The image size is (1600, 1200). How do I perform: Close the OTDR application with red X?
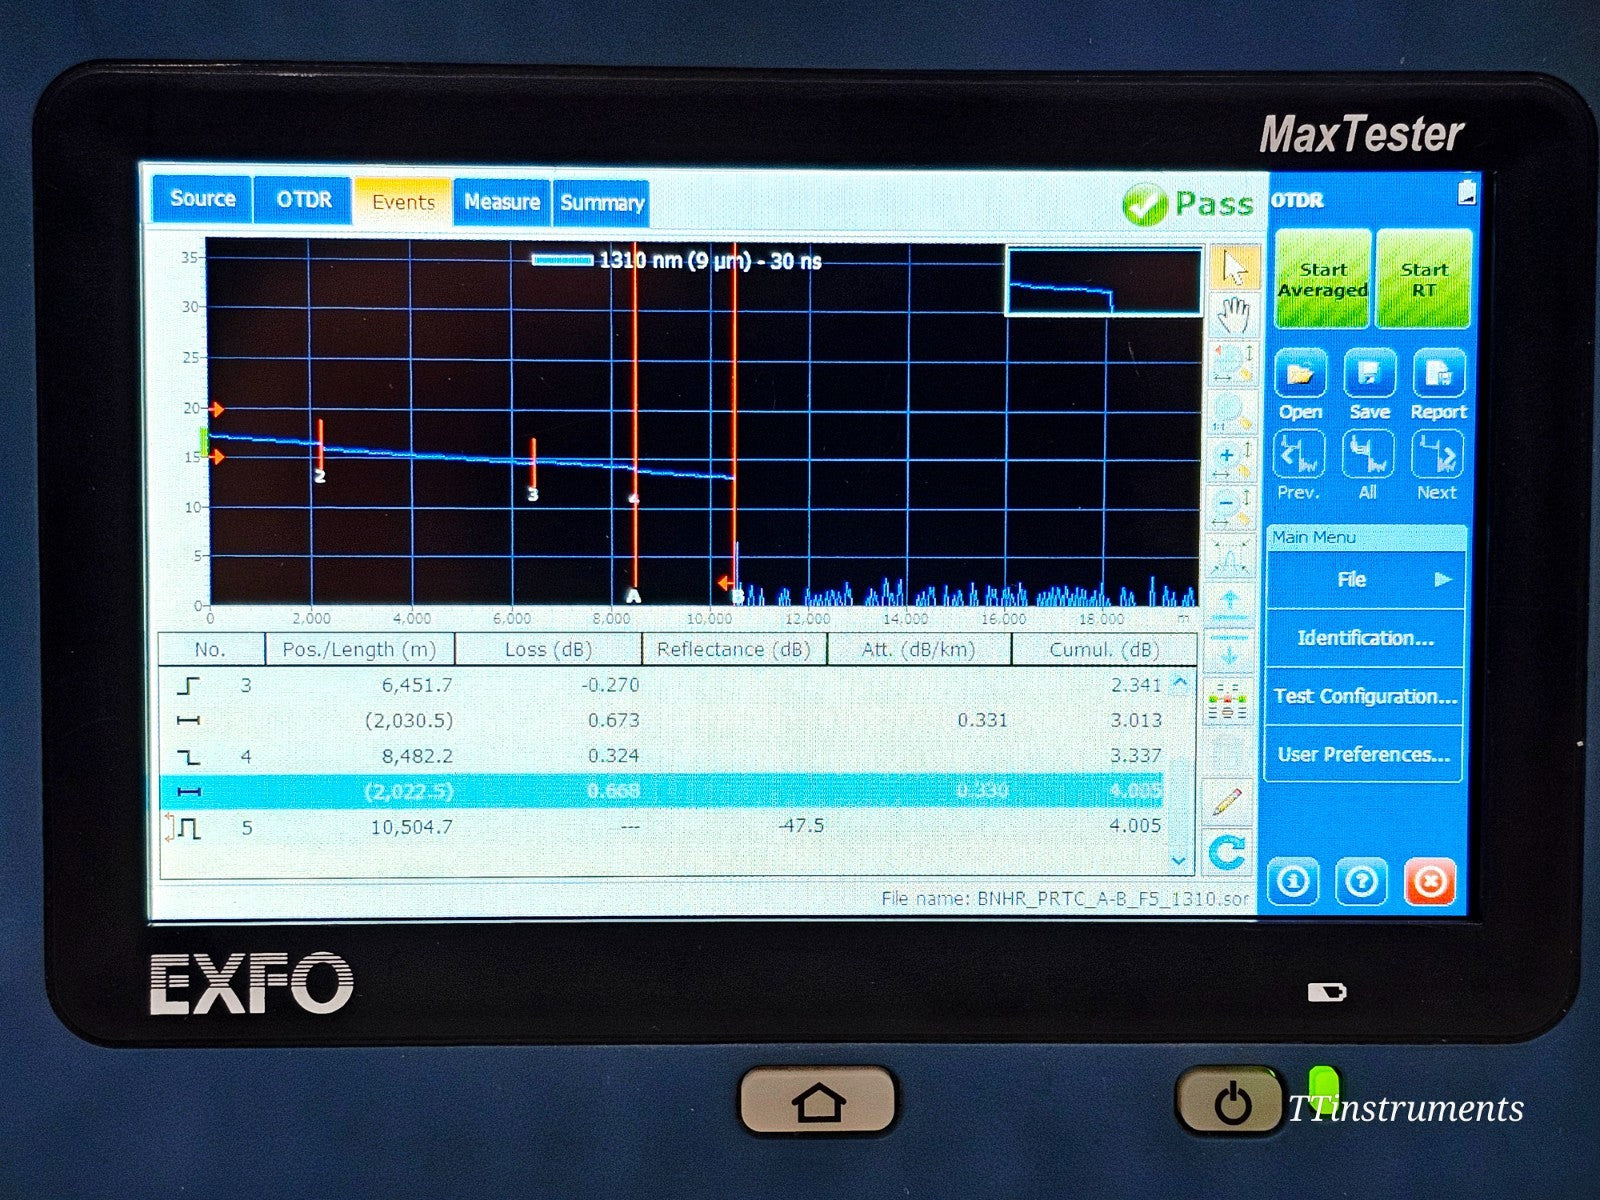point(1430,882)
